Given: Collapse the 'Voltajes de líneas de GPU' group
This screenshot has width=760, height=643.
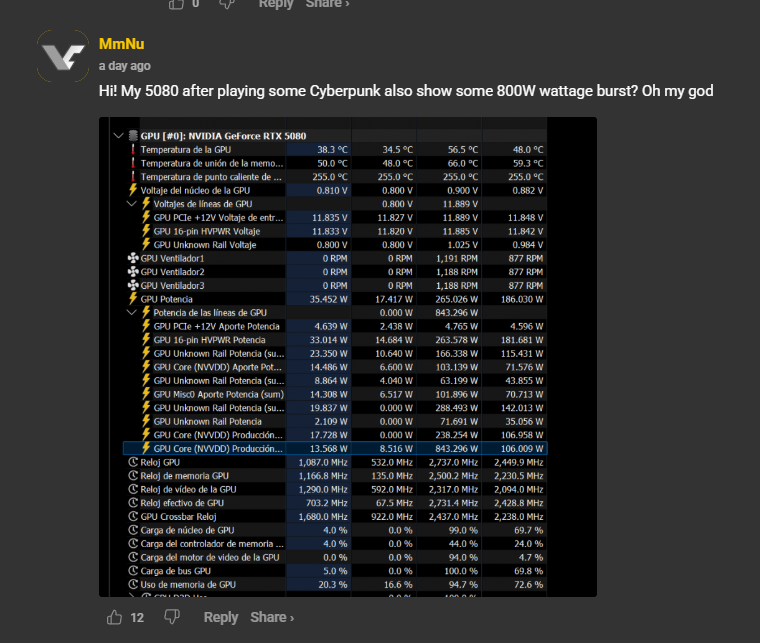Looking at the screenshot, I should click(x=132, y=203).
